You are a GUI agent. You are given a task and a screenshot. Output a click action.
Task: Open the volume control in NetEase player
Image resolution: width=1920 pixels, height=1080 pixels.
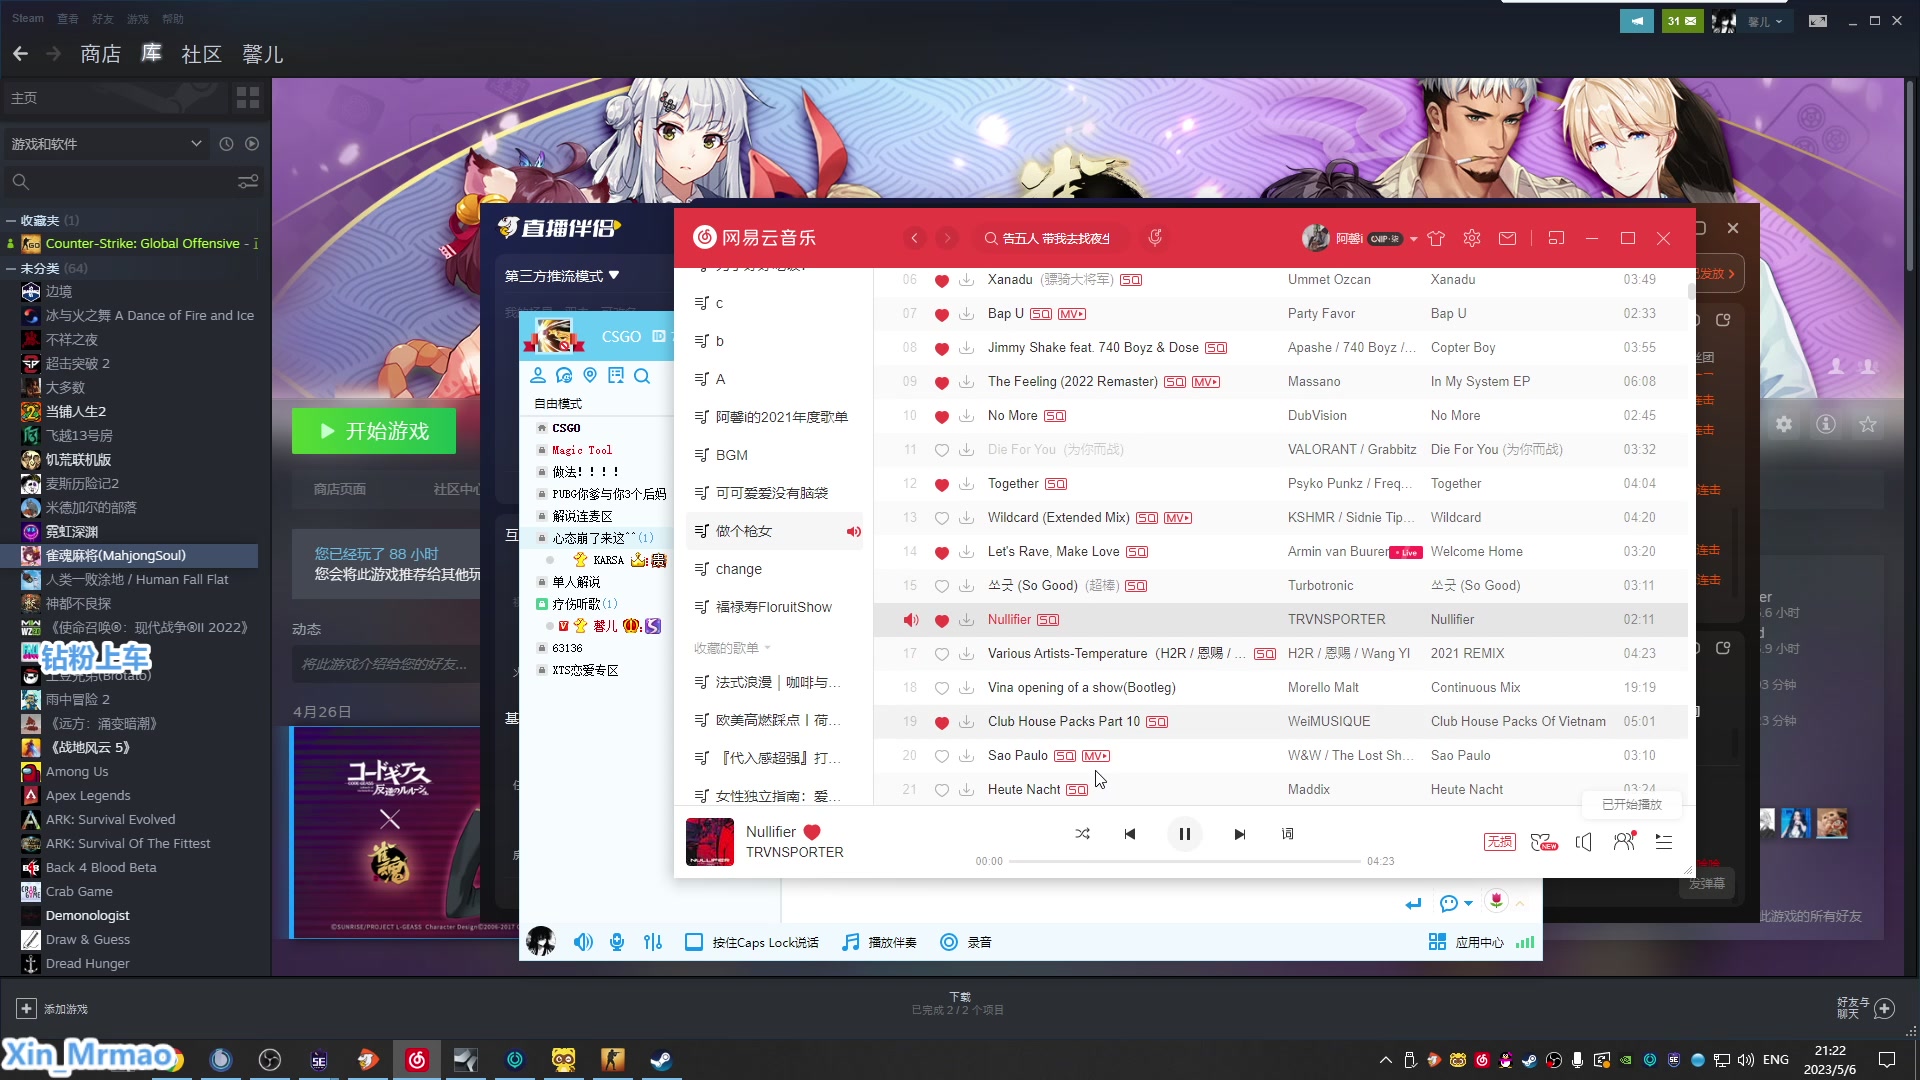click(x=1584, y=842)
